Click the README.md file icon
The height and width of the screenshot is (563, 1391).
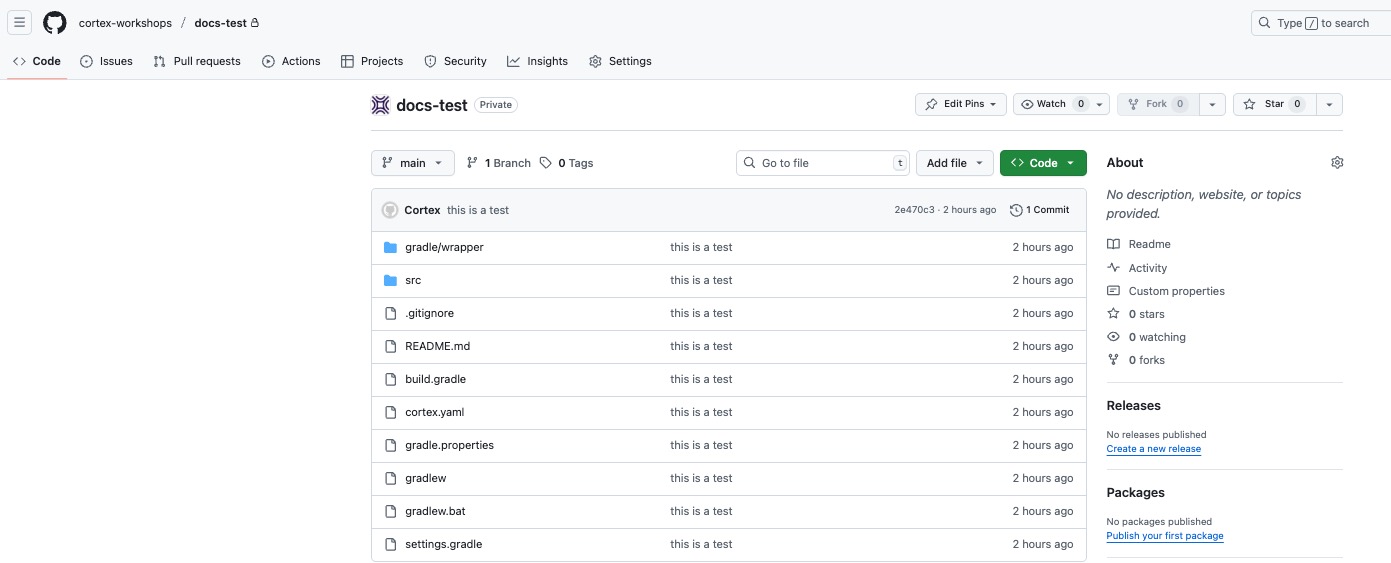(x=391, y=346)
